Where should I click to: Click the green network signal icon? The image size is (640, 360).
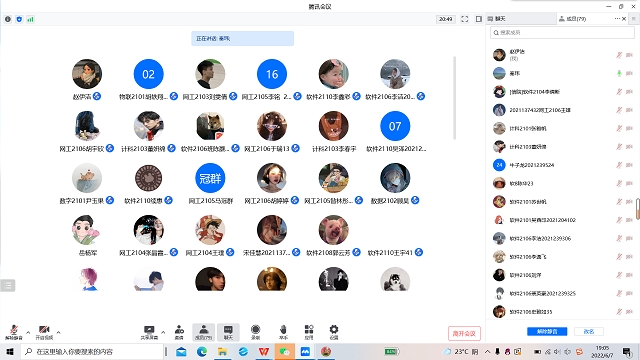31,19
